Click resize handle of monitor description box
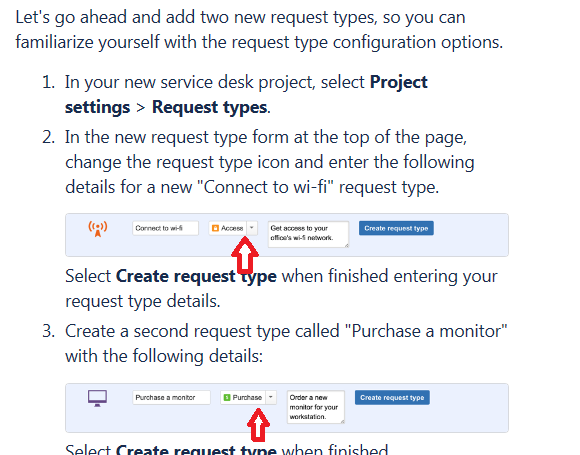This screenshot has height=455, width=580. pyautogui.click(x=342, y=421)
